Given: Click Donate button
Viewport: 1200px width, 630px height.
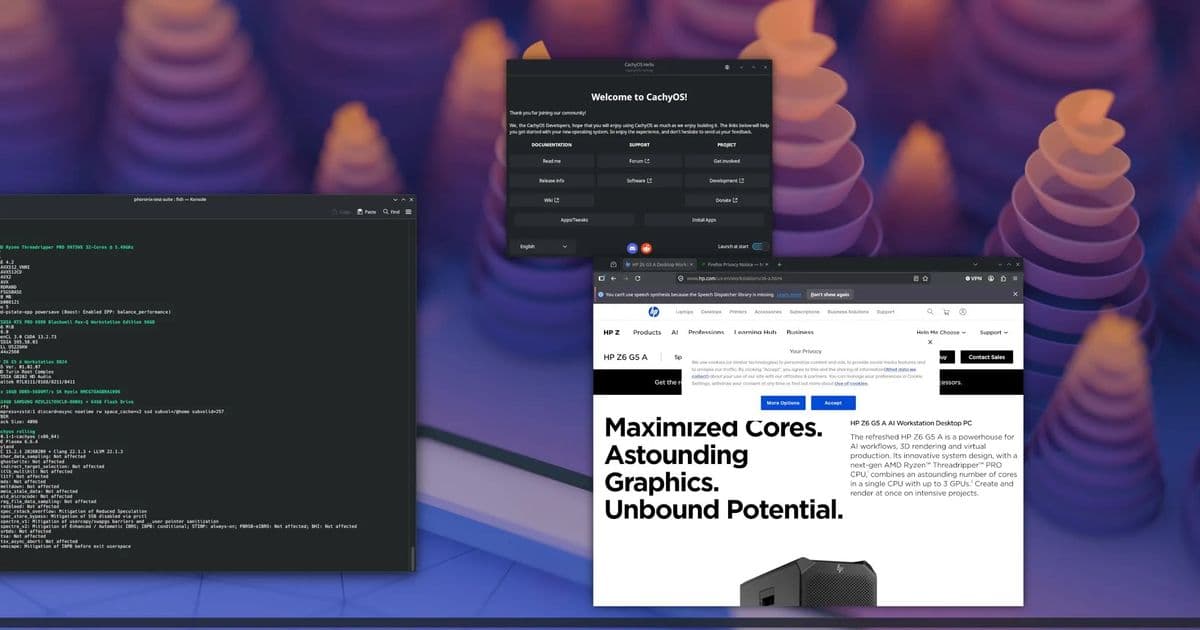Looking at the screenshot, I should point(726,200).
